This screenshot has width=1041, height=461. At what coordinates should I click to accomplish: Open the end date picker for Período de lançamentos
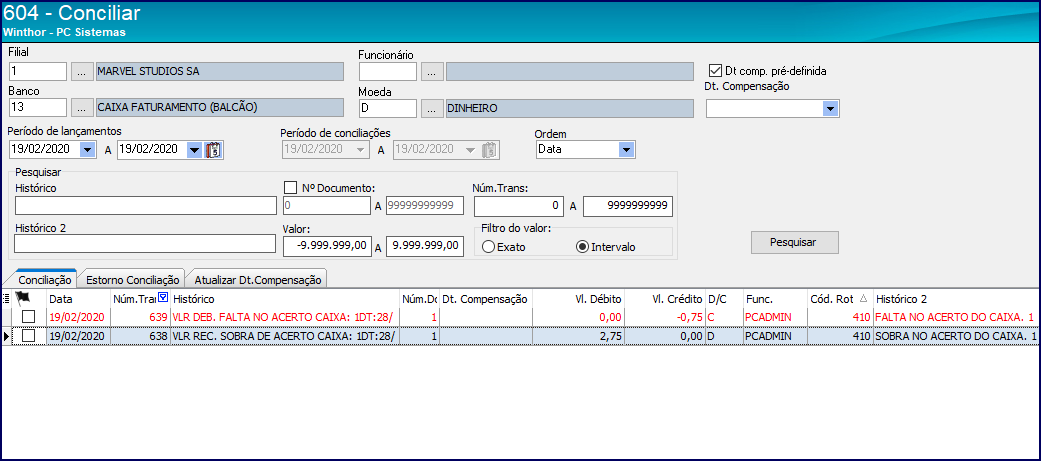pos(194,149)
